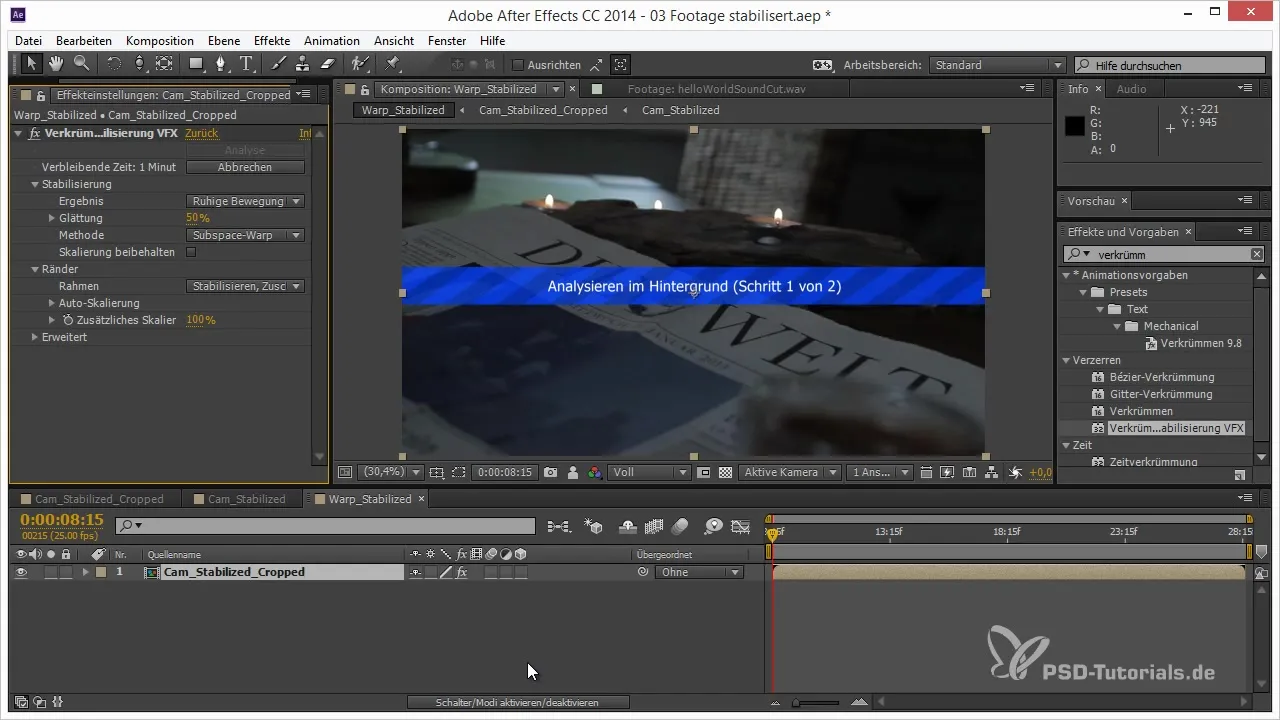Select the Pan Behind anchor tool
This screenshot has height=720, width=1280.
click(164, 64)
